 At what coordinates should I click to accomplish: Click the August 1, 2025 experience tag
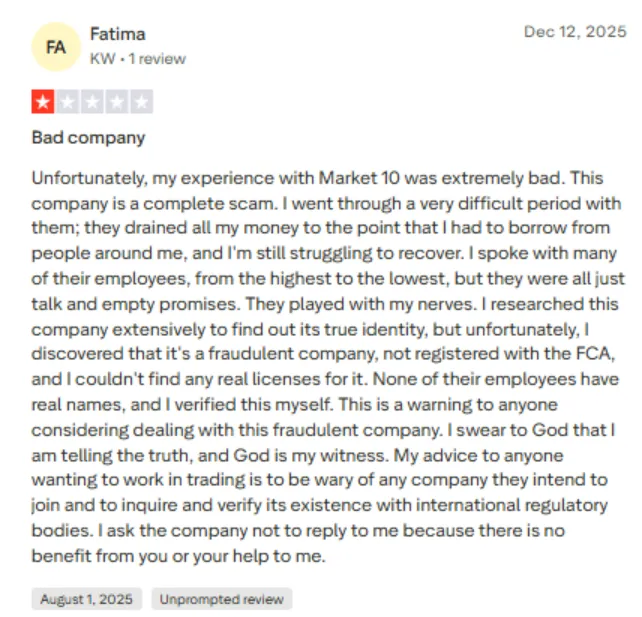[86, 599]
